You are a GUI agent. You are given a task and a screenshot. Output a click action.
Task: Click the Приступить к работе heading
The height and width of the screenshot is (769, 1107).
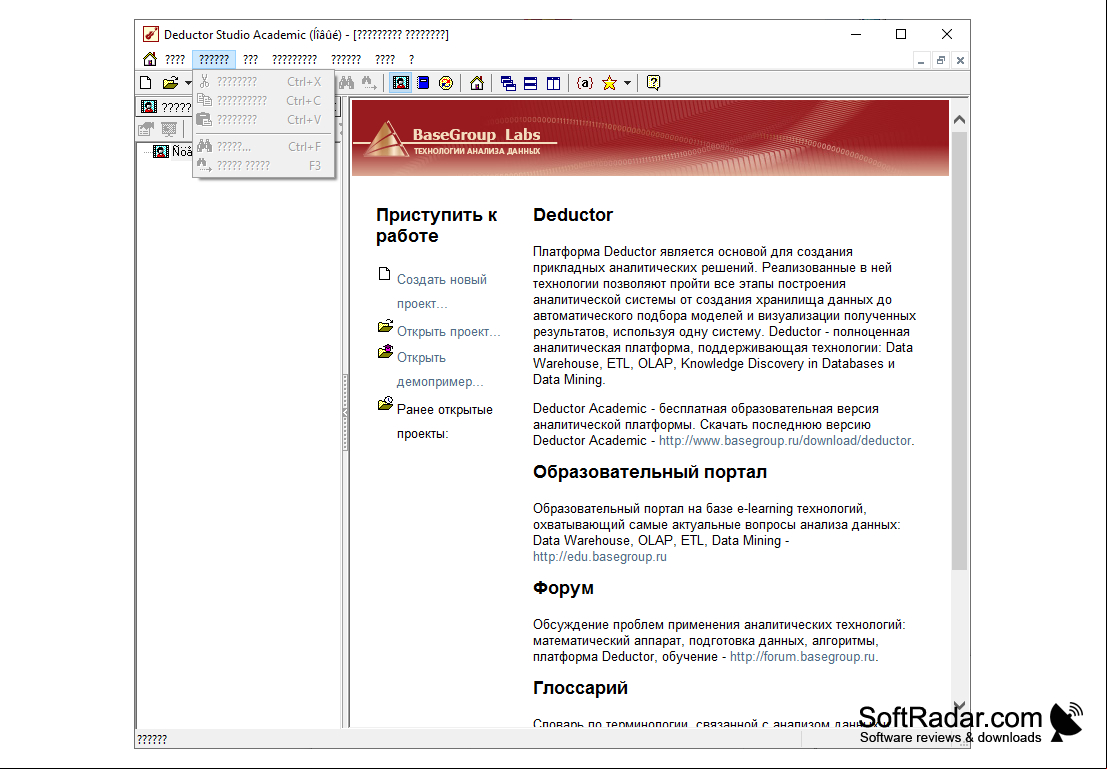(436, 225)
